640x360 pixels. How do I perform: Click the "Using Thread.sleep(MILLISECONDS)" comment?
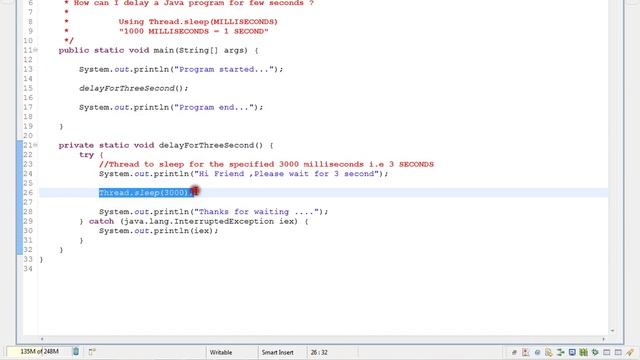pos(198,22)
